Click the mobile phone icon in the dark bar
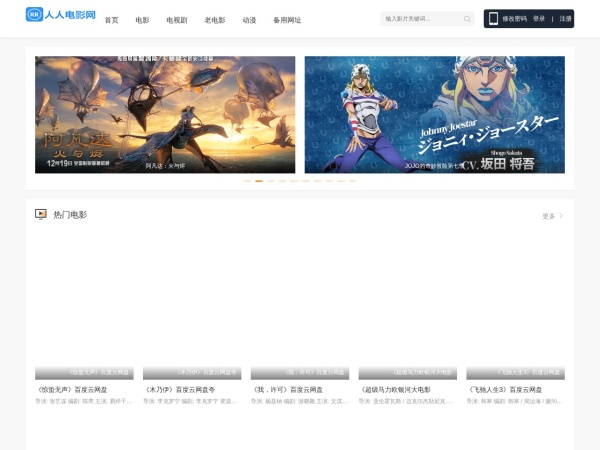This screenshot has width=600, height=450. 493,18
